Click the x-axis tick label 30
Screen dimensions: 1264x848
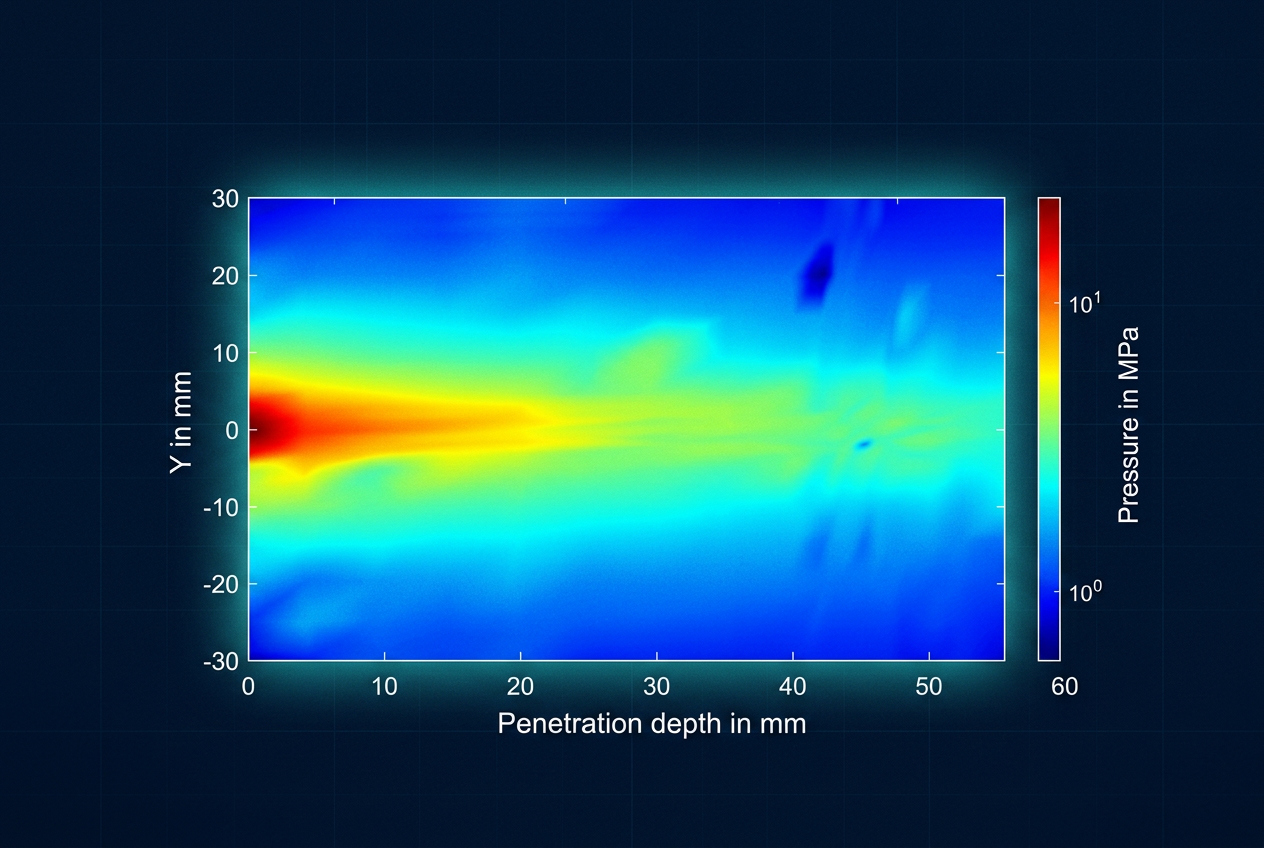tap(657, 688)
